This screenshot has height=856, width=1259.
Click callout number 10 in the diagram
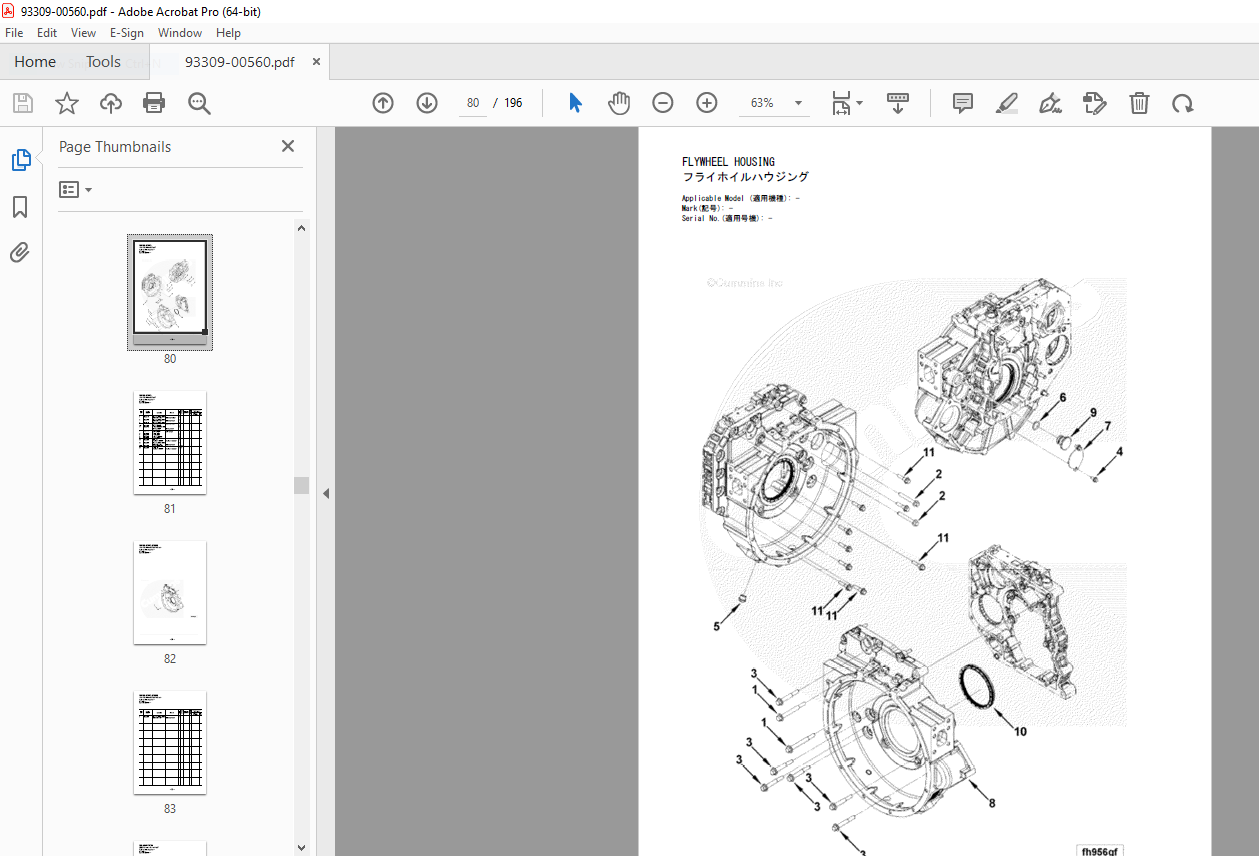[1020, 732]
